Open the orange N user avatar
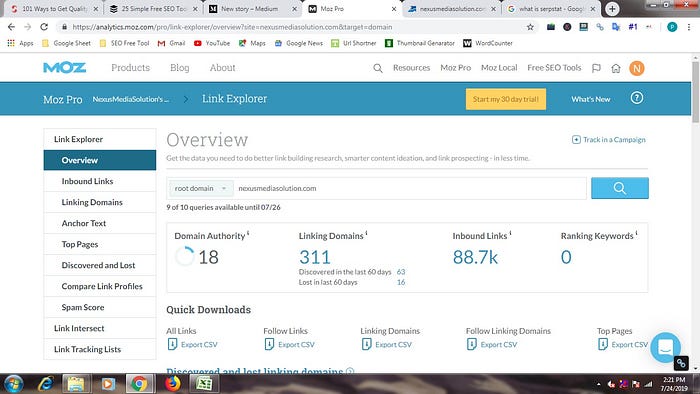700x394 pixels. tap(637, 68)
